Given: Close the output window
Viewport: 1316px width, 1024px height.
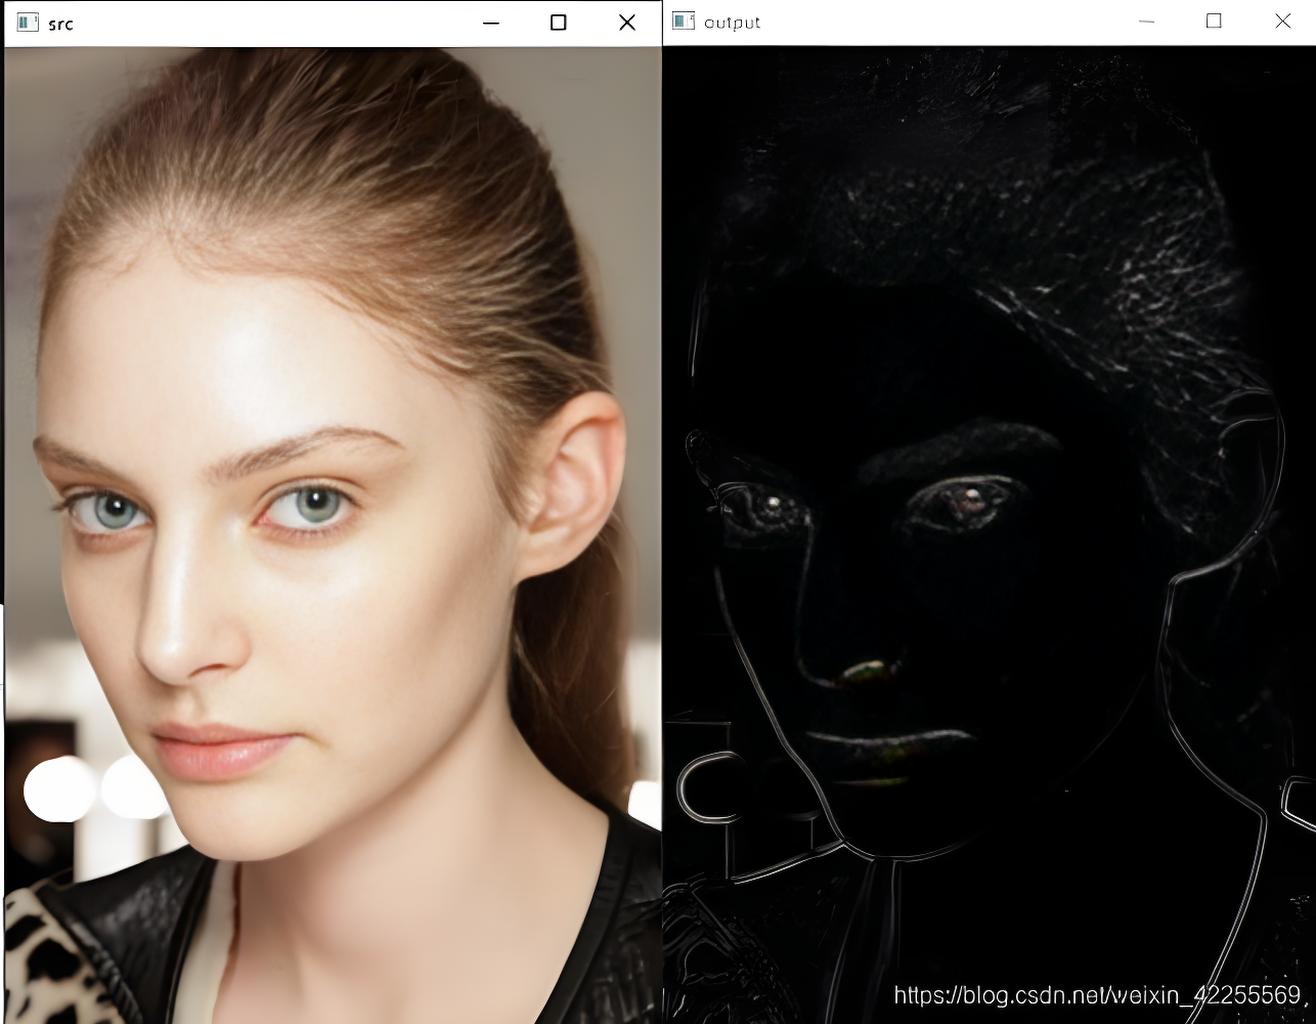Looking at the screenshot, I should click(1283, 21).
